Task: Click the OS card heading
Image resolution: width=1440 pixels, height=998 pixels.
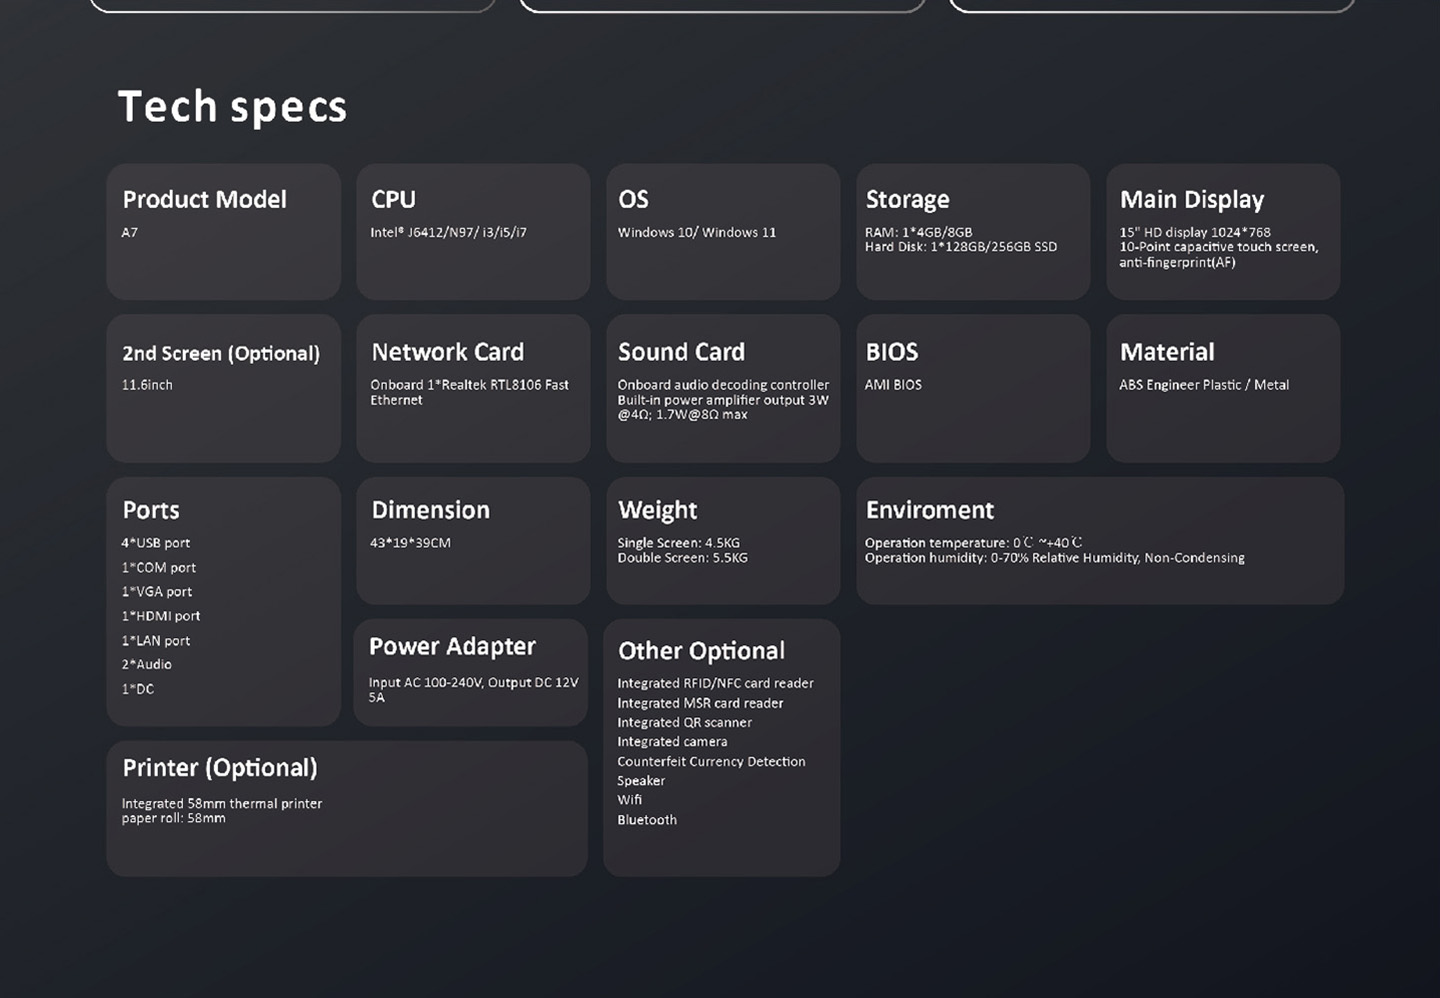Action: pyautogui.click(x=633, y=200)
